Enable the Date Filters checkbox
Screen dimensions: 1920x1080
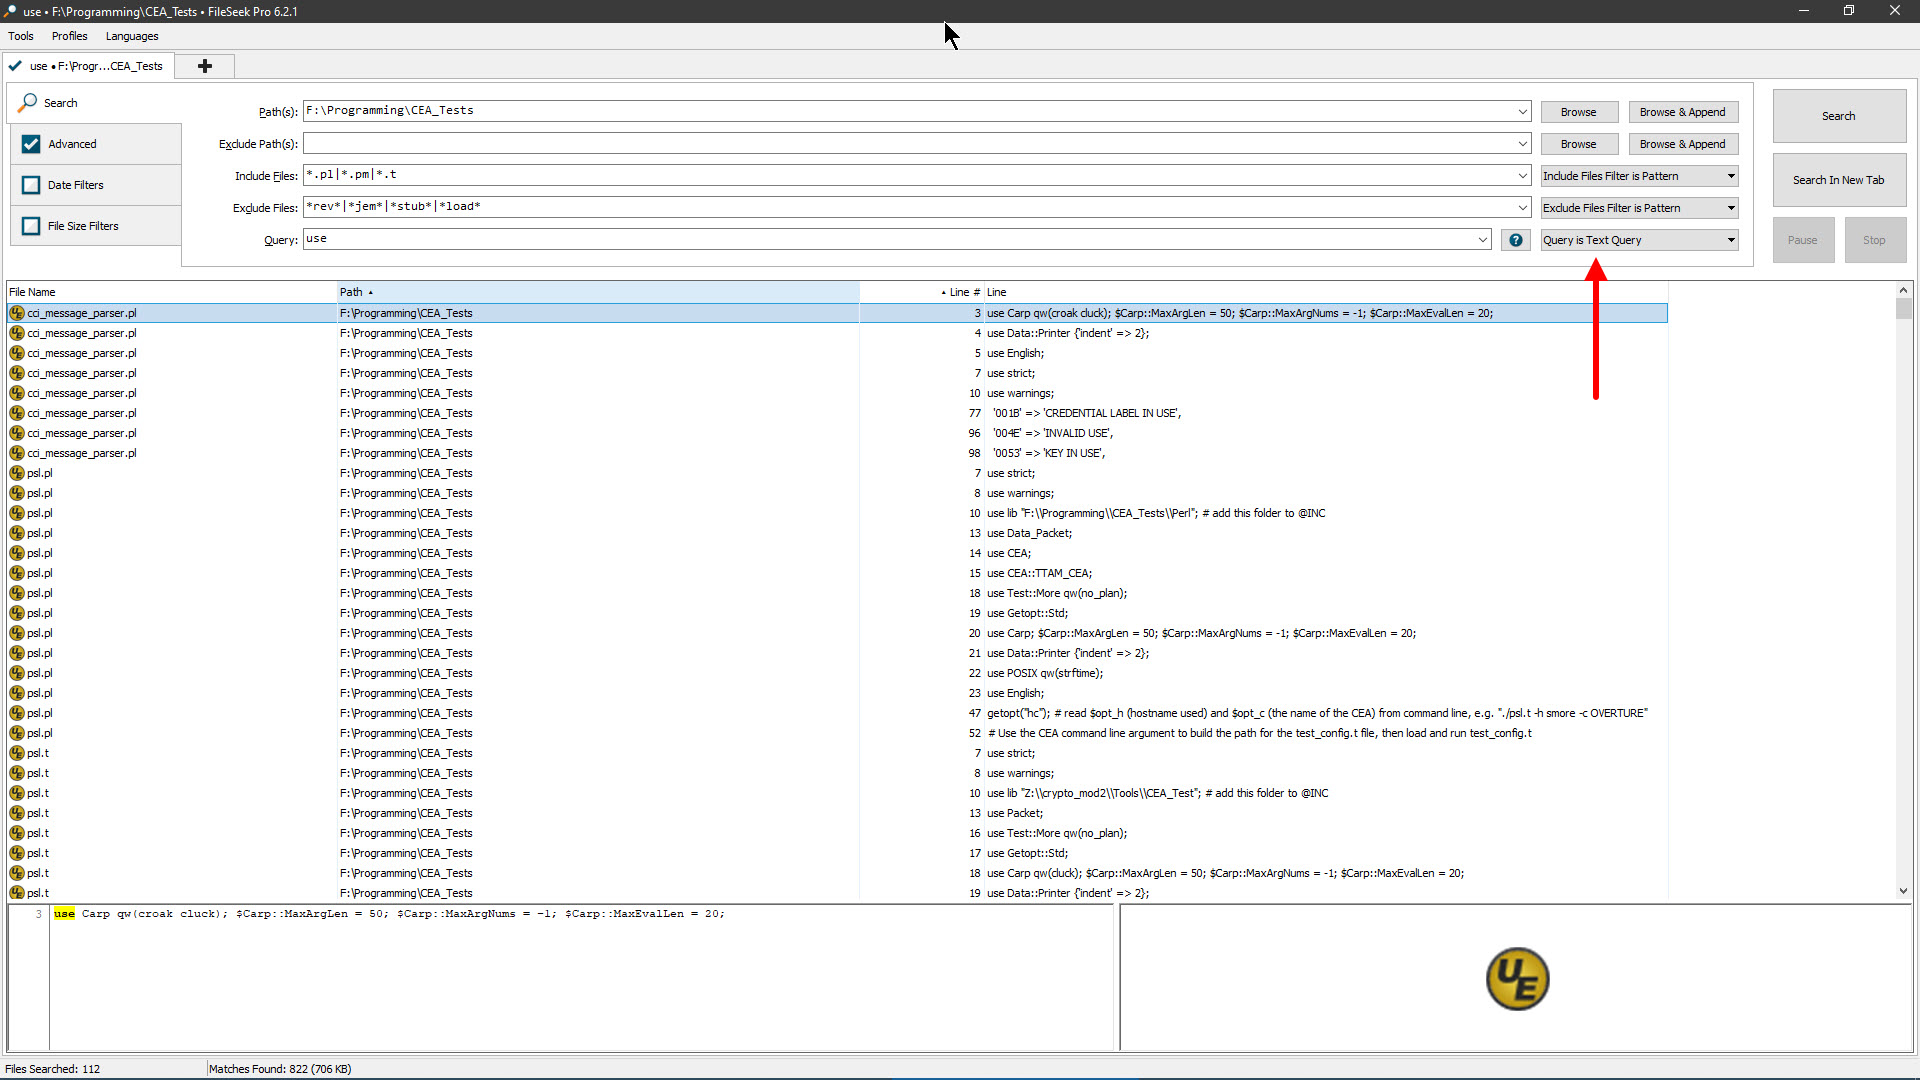pyautogui.click(x=31, y=185)
